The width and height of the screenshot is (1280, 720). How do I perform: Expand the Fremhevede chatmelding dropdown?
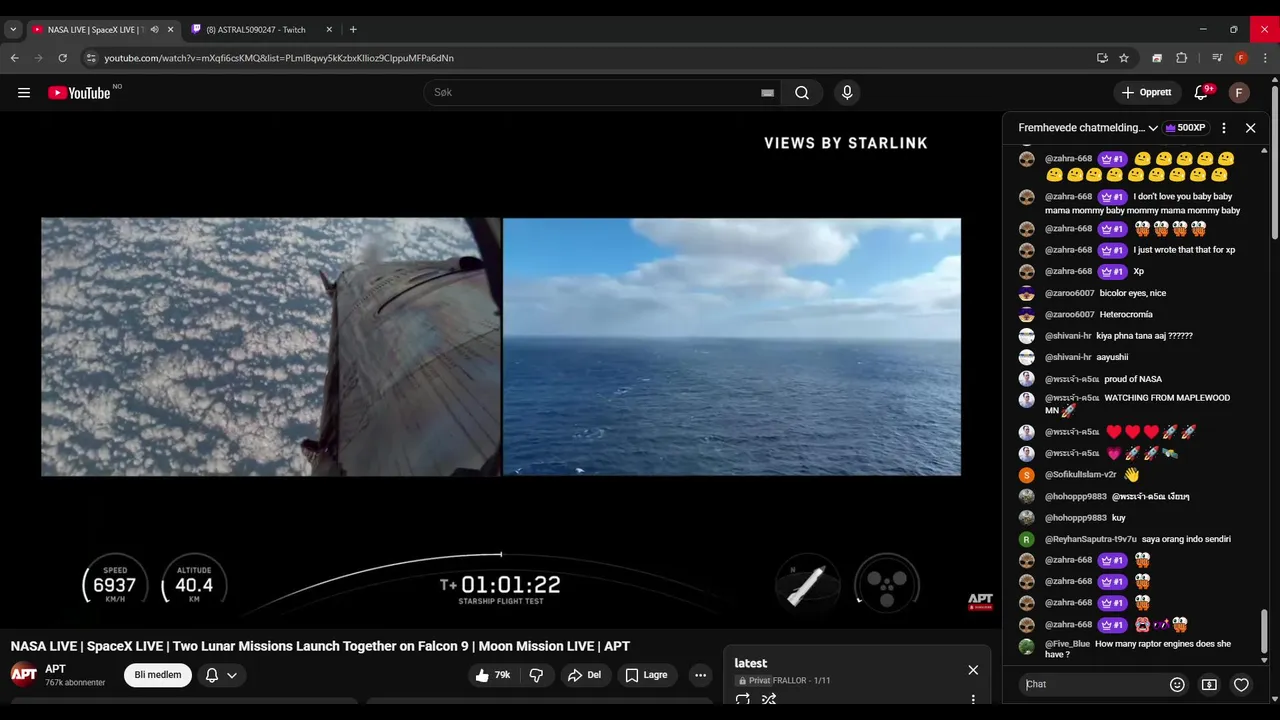(1088, 128)
